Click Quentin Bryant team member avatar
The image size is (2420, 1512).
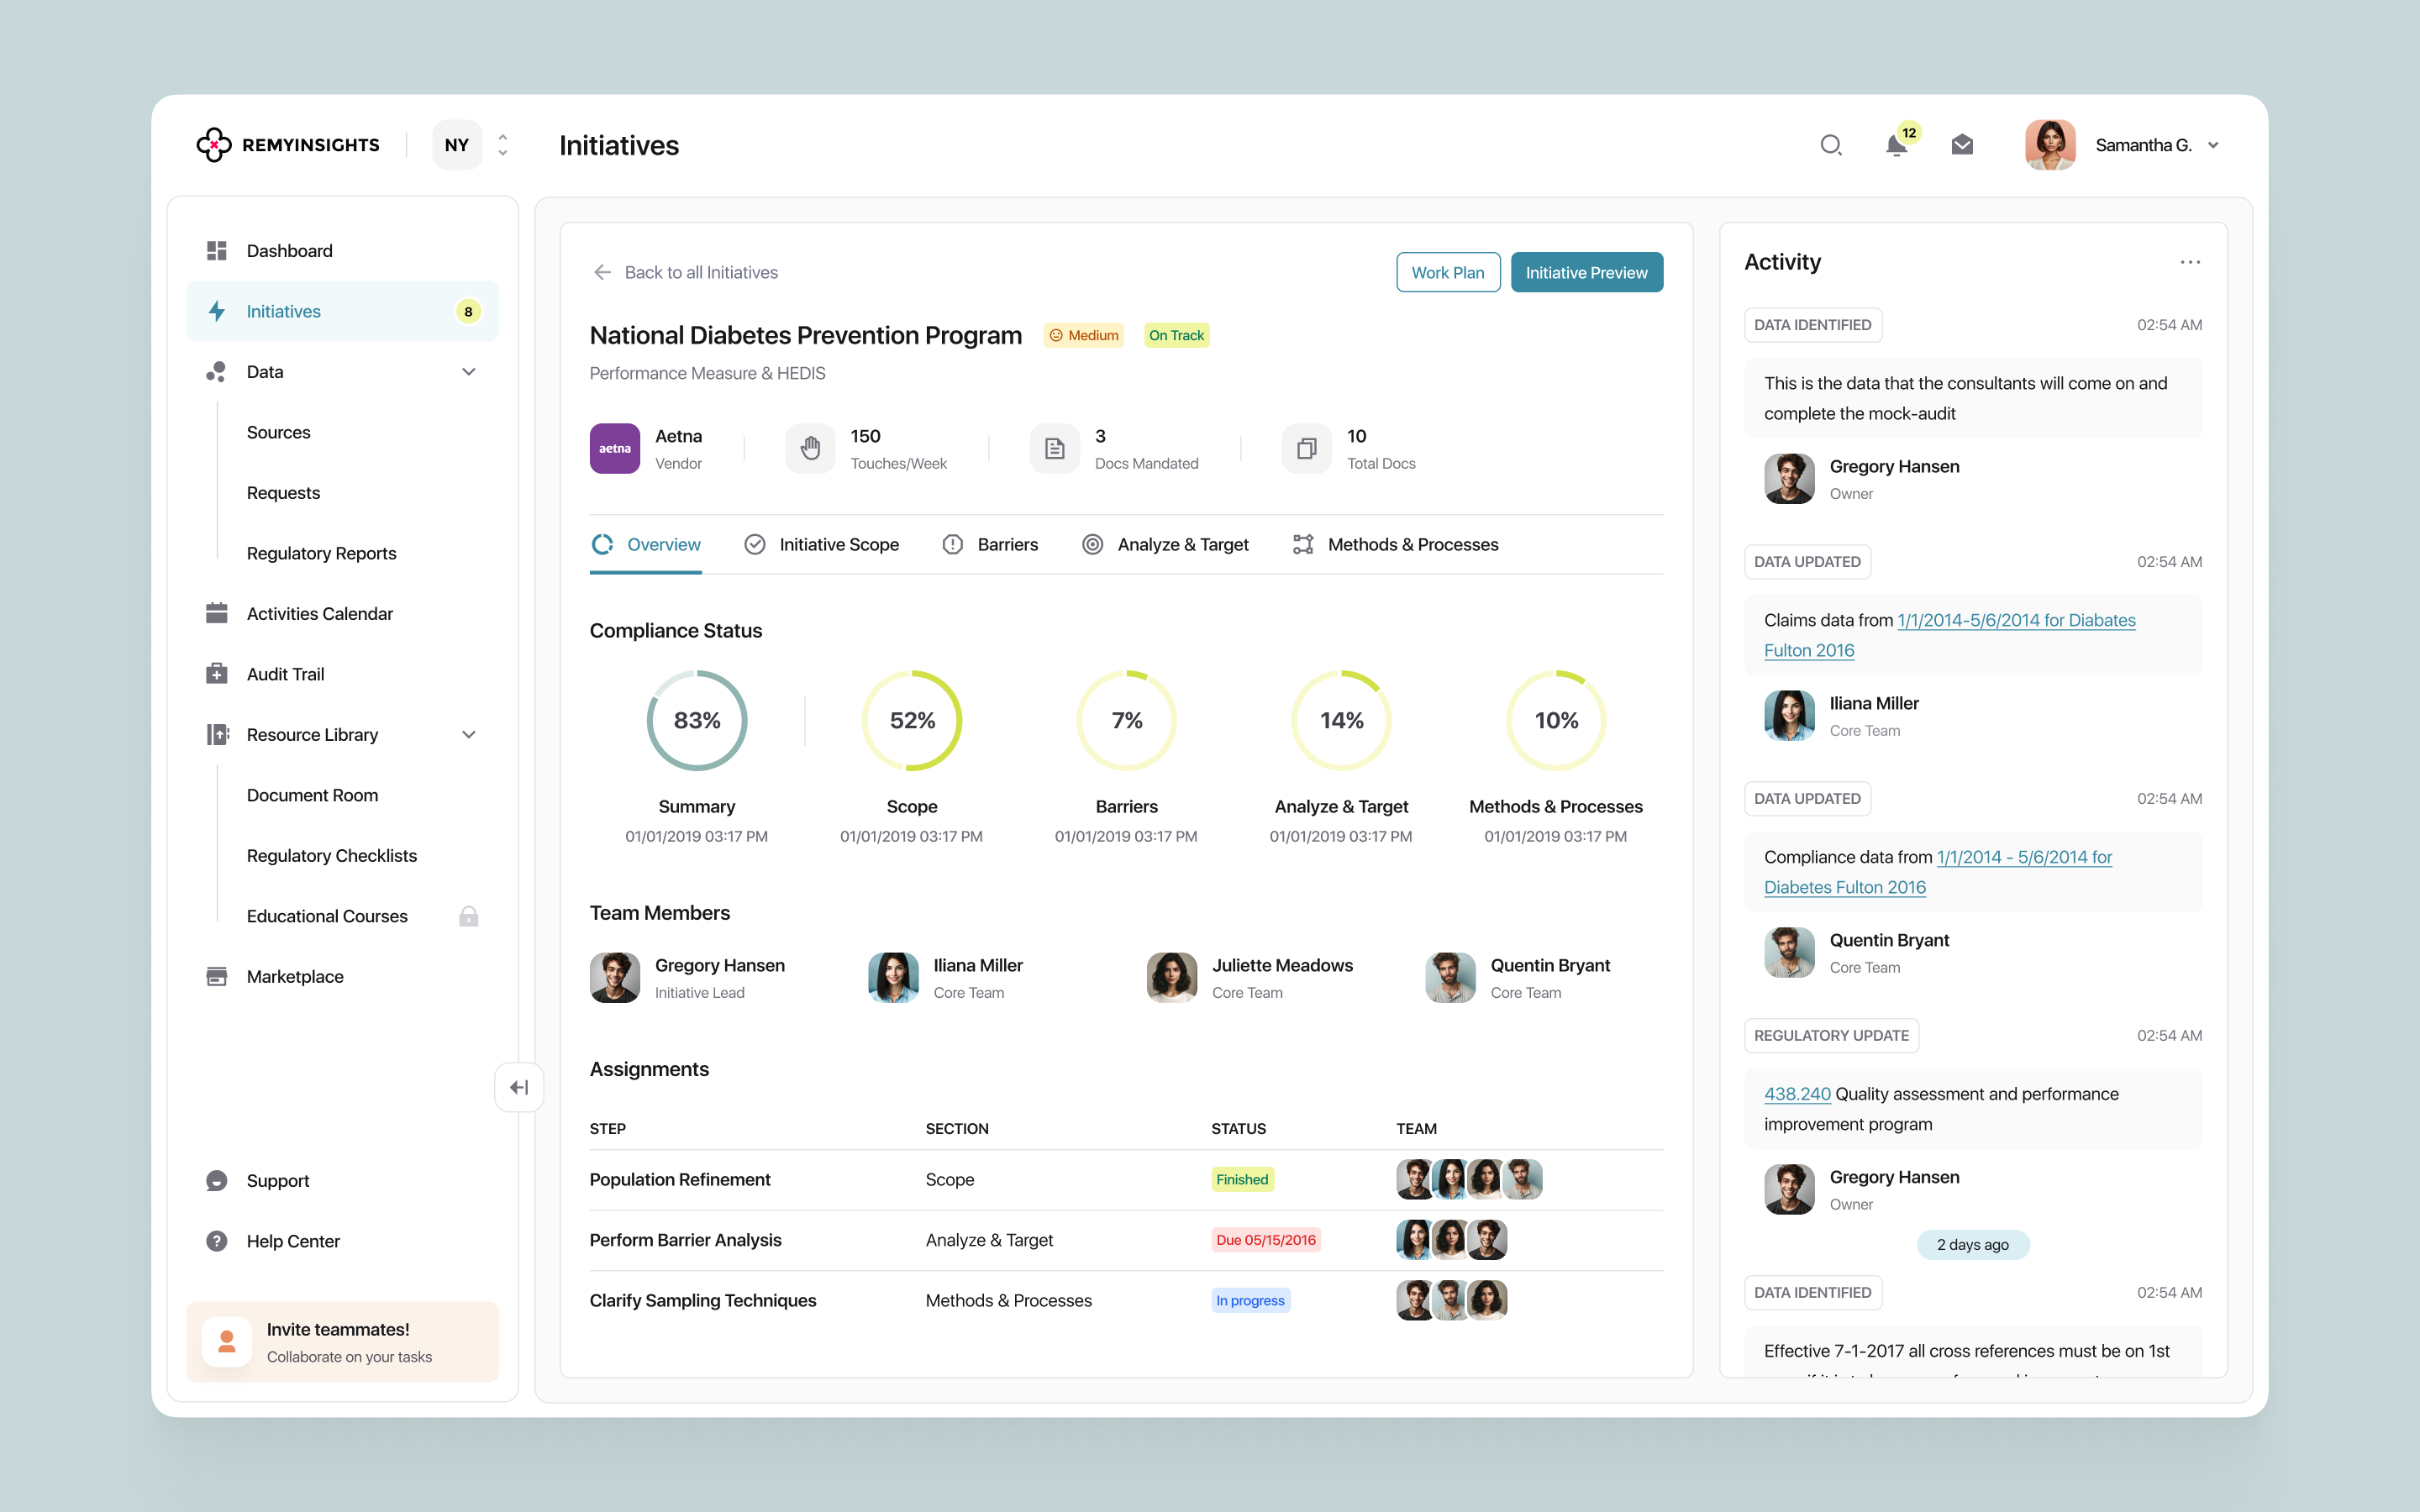point(1450,977)
